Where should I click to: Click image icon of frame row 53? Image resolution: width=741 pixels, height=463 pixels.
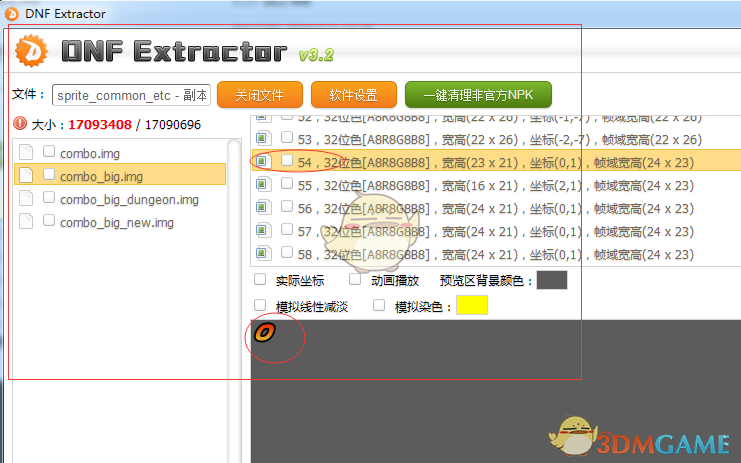click(x=263, y=138)
